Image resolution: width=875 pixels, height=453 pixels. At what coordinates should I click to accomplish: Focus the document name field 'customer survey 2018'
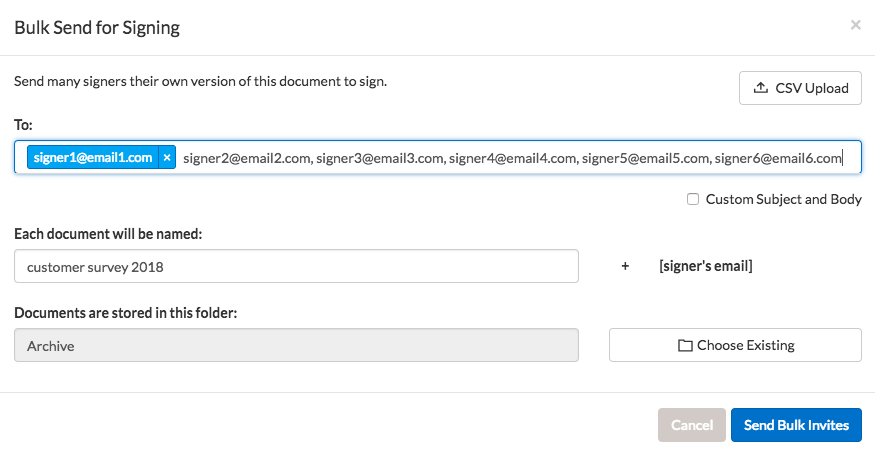296,267
